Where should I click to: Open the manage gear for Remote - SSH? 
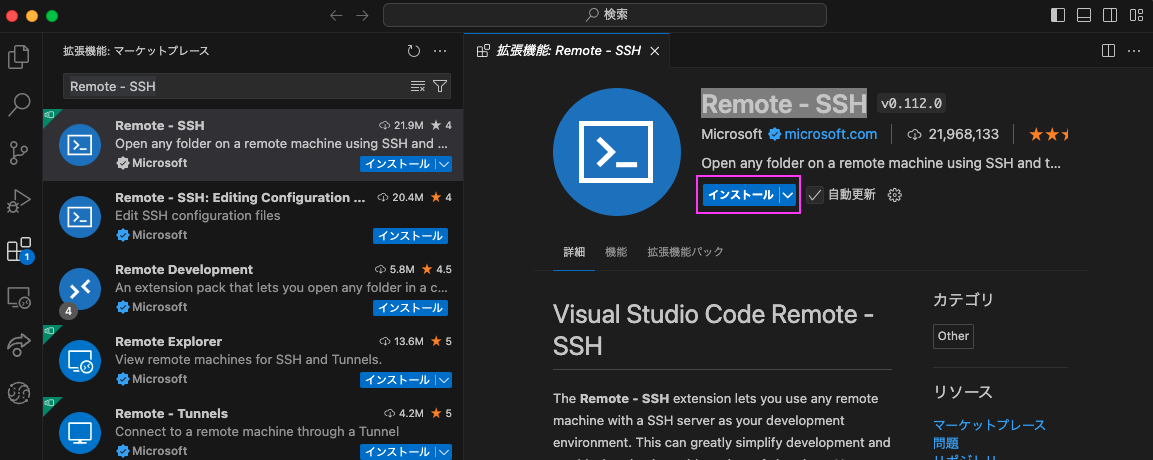[x=895, y=195]
